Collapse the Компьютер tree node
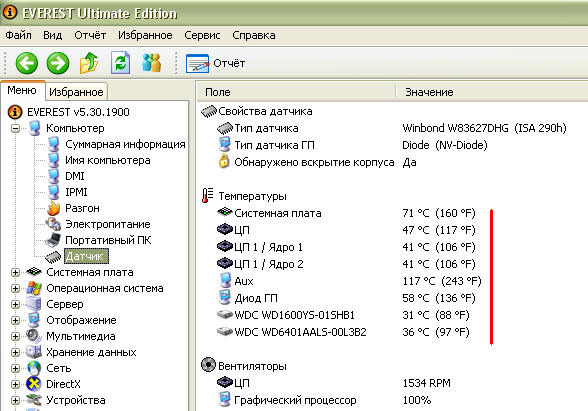 pos(15,128)
